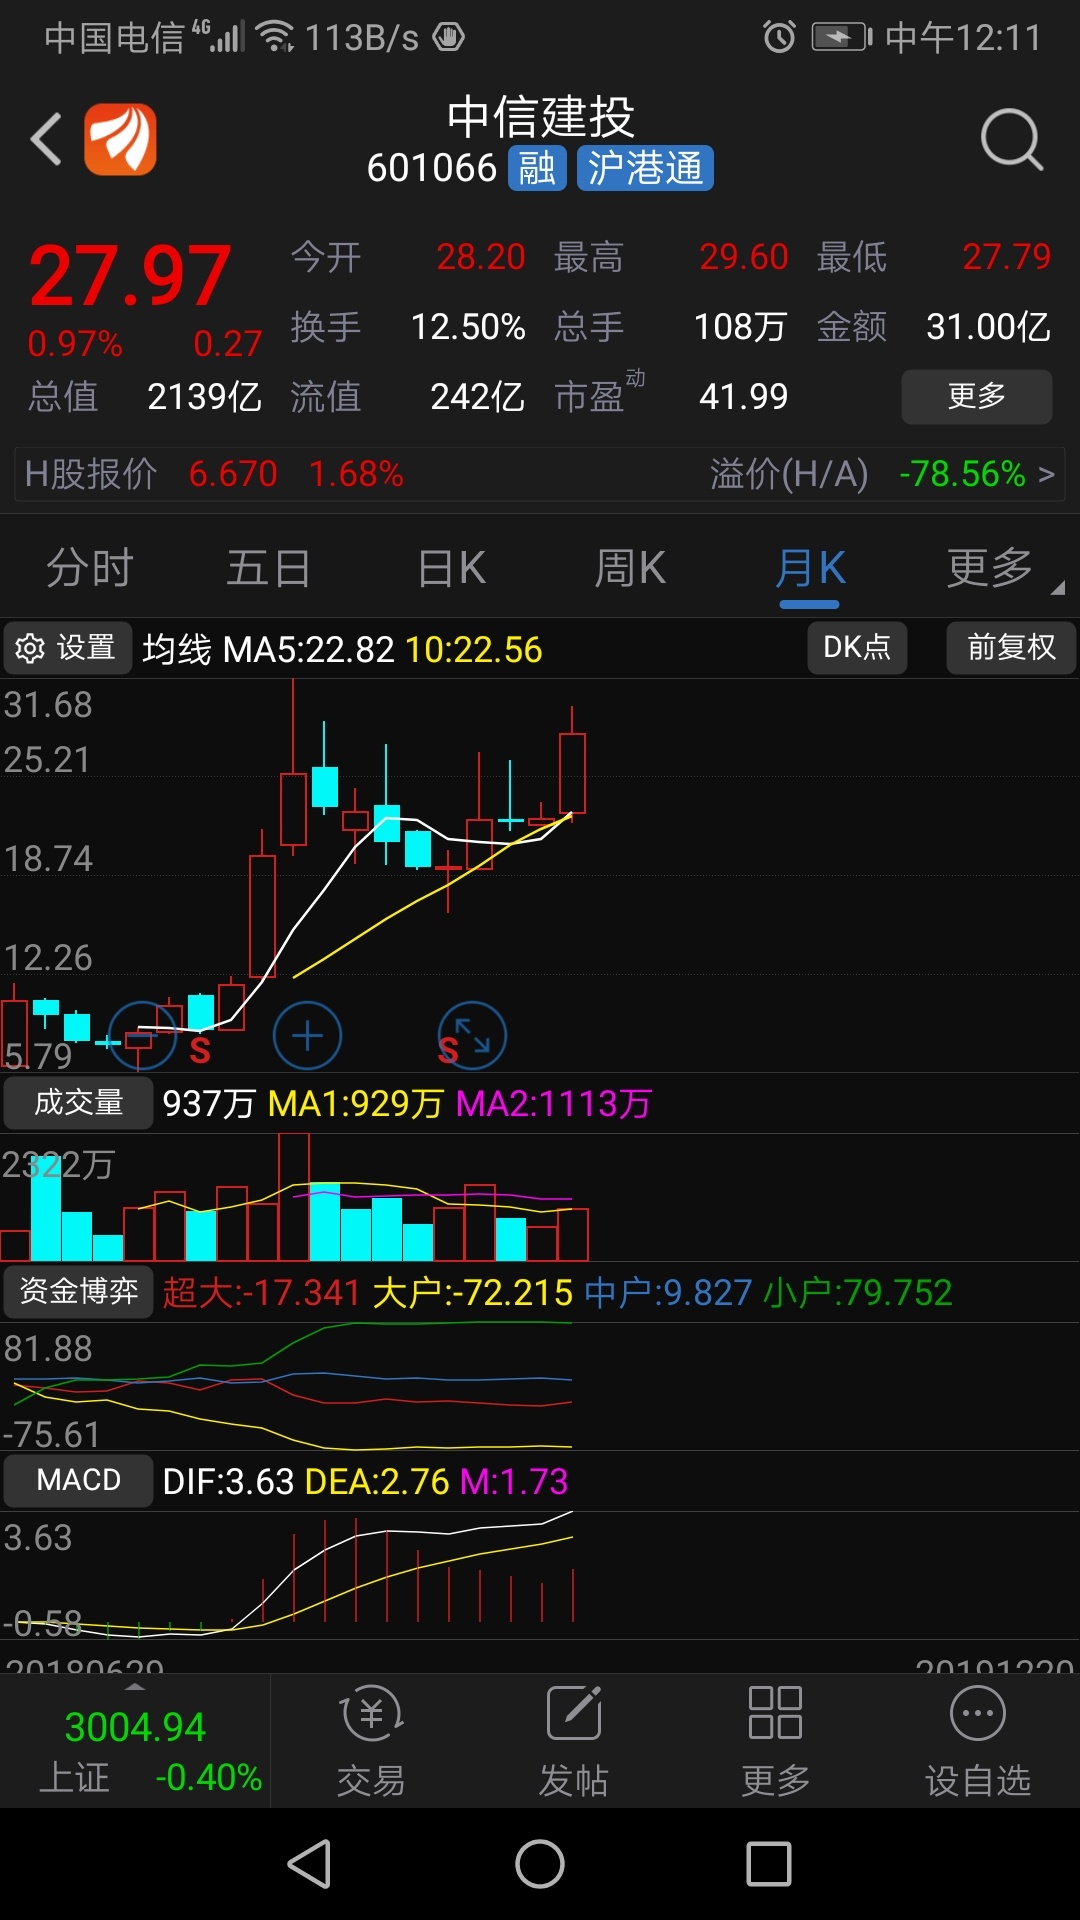Image resolution: width=1080 pixels, height=1920 pixels.
Task: Open bottom bar 更多 grid icon
Action: [775, 1740]
